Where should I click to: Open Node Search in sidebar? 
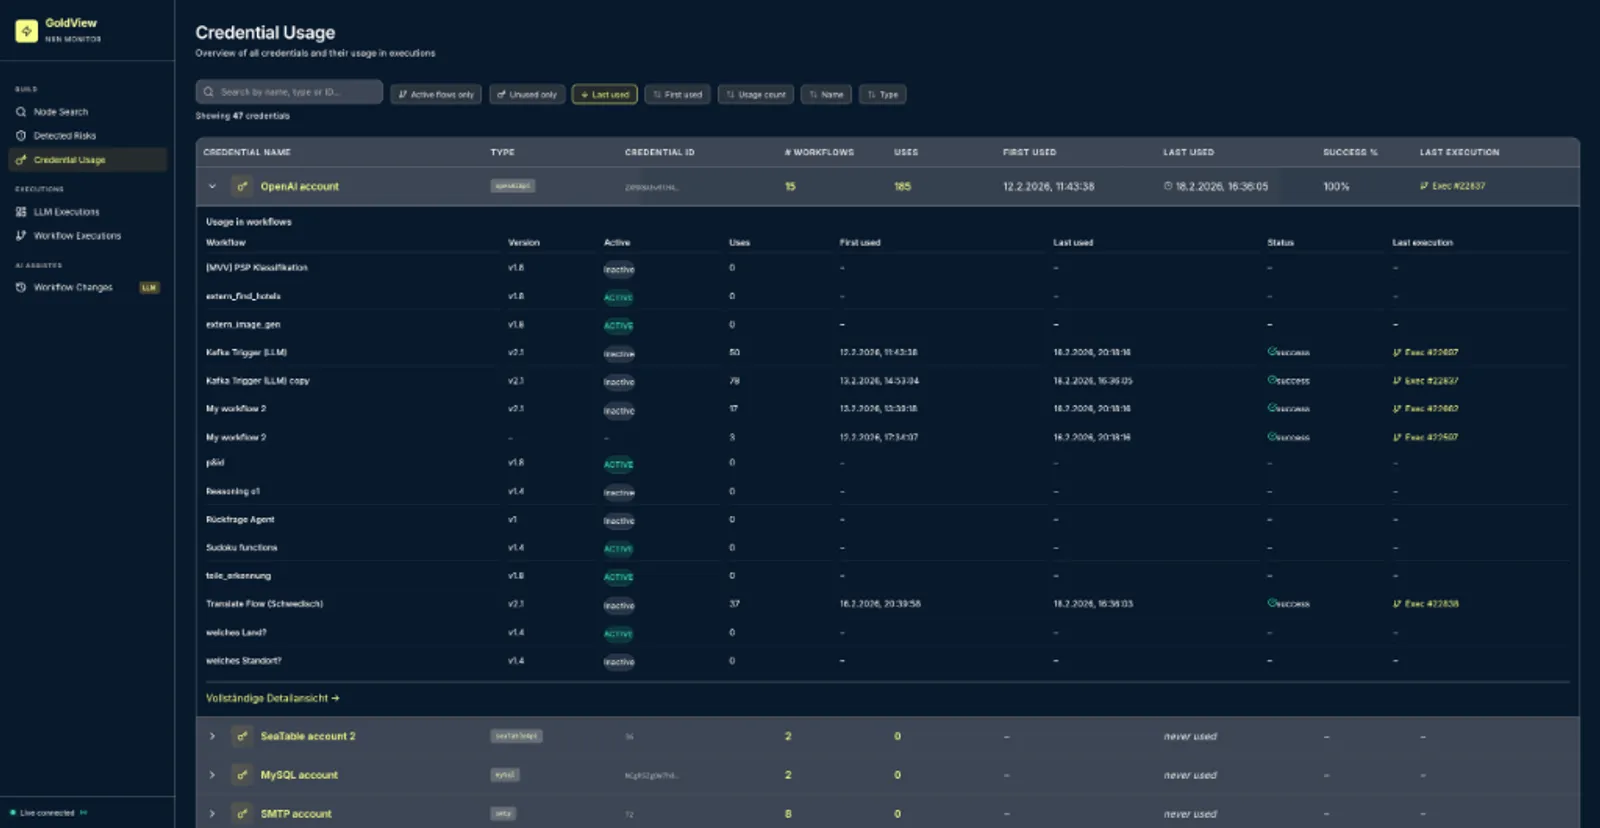[60, 112]
